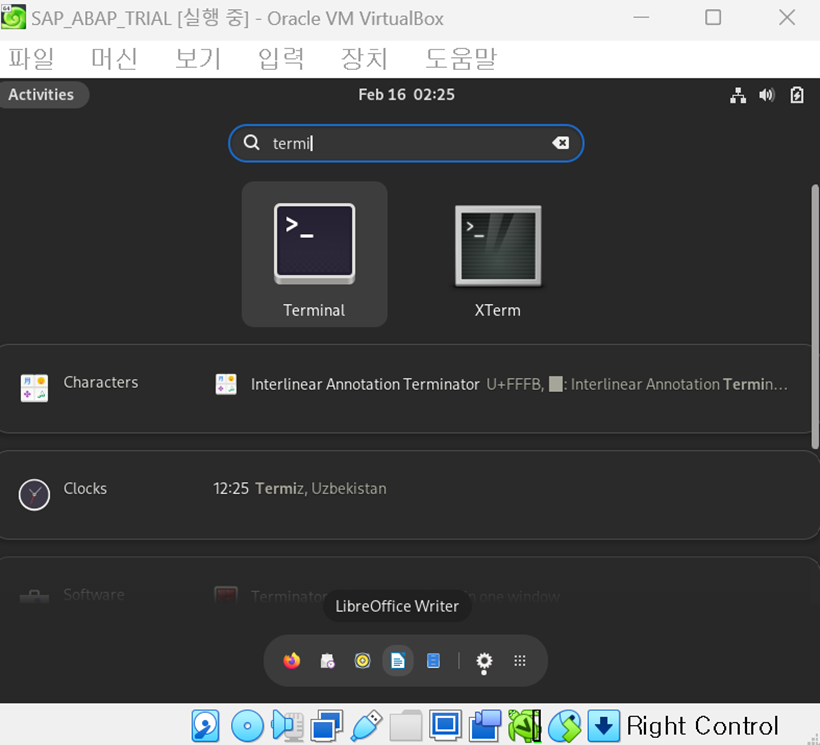
Task: Click the magnifier icon in the search bar
Action: pyautogui.click(x=252, y=143)
